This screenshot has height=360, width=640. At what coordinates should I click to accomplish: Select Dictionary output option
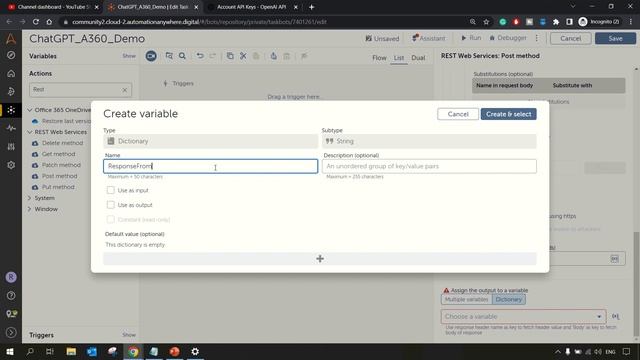(509, 300)
